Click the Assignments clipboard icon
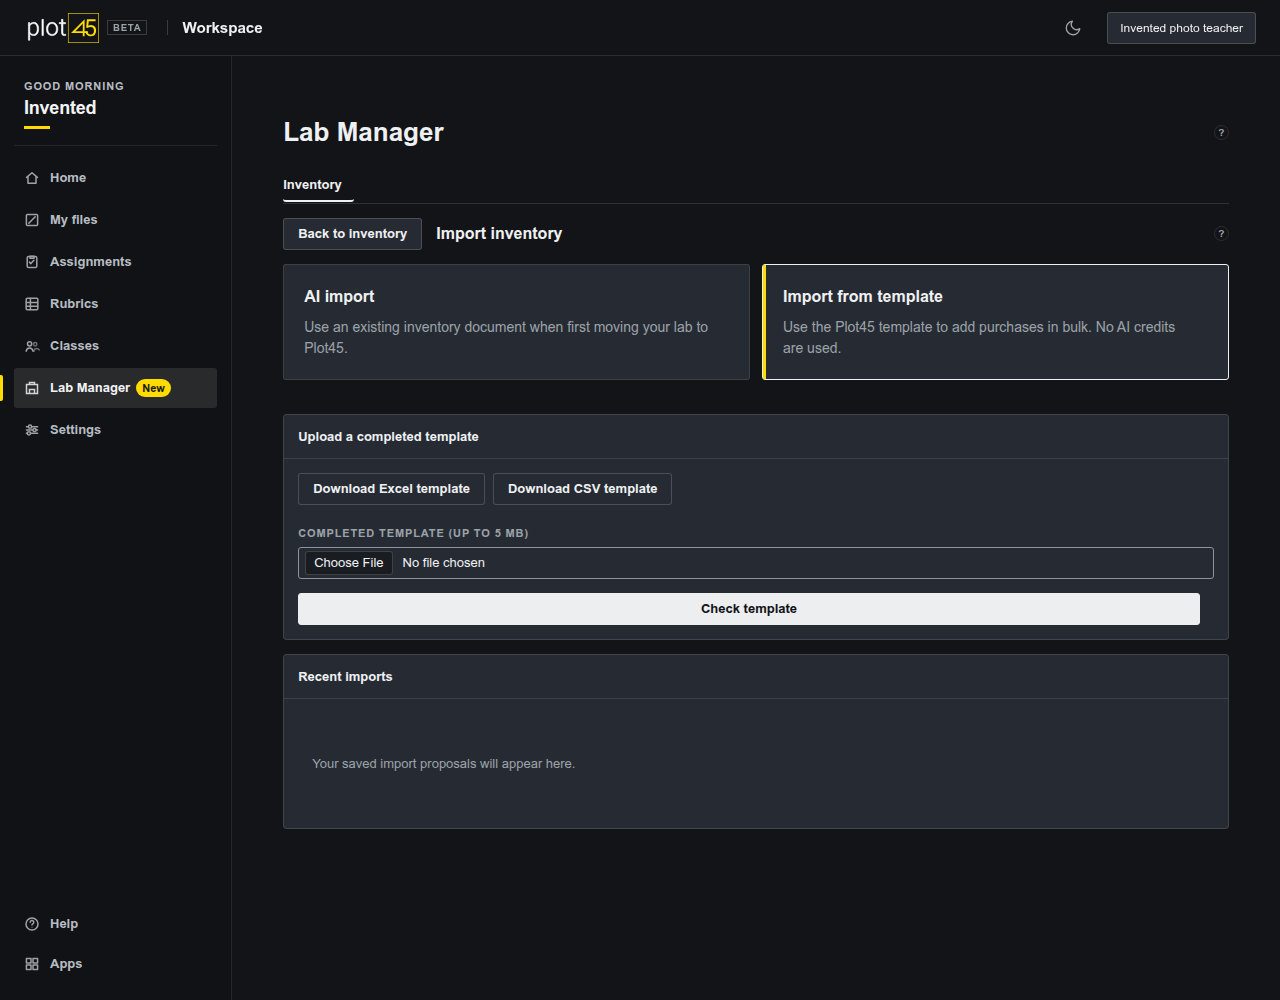This screenshot has width=1280, height=1000. point(32,262)
